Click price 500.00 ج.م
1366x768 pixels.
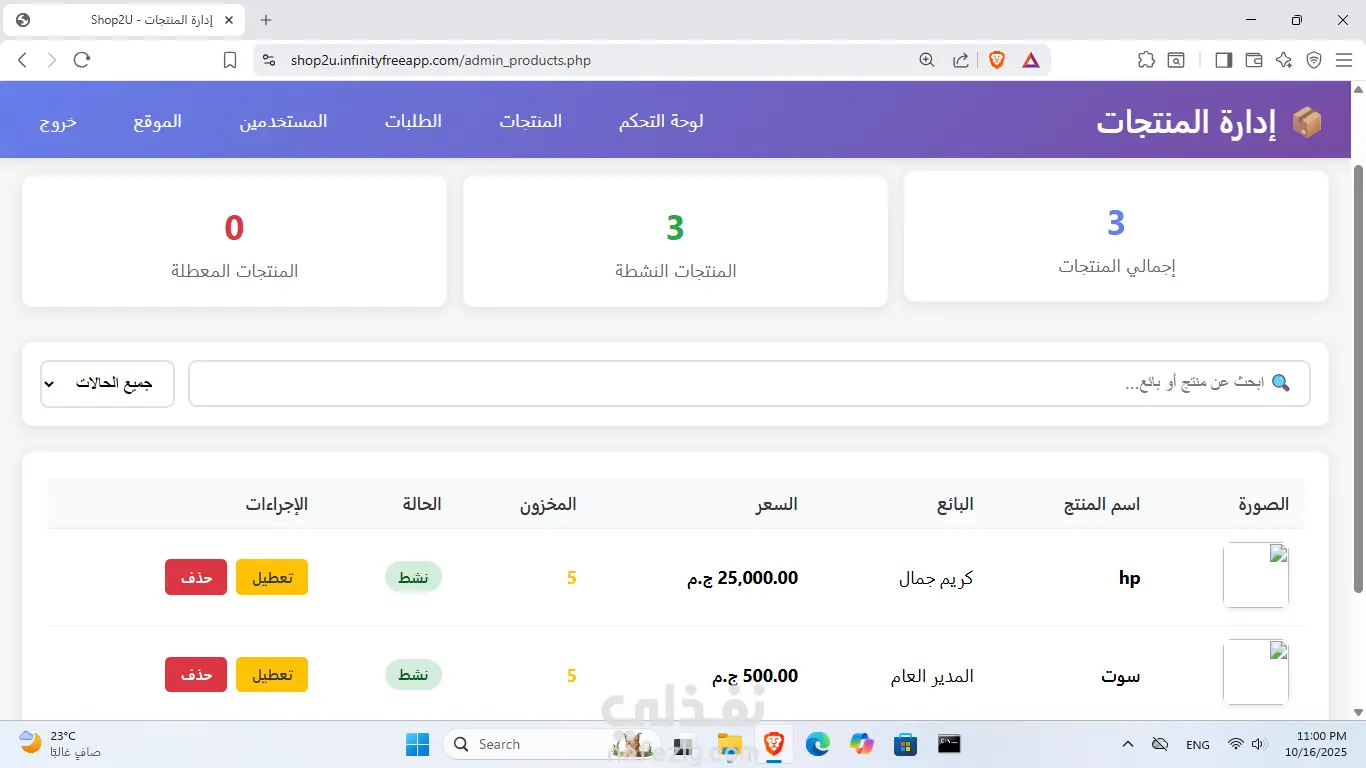(755, 676)
